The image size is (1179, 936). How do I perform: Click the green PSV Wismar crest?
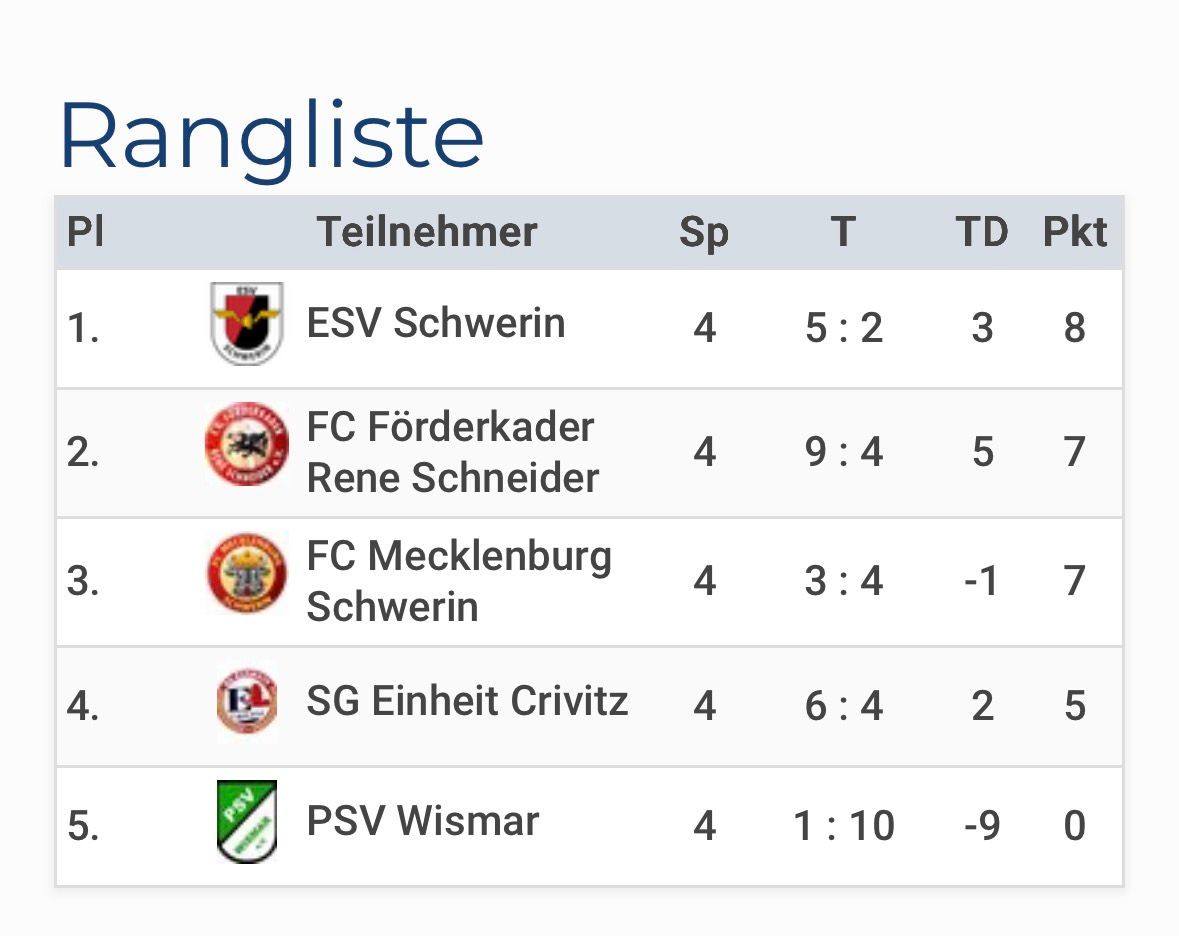click(x=247, y=822)
